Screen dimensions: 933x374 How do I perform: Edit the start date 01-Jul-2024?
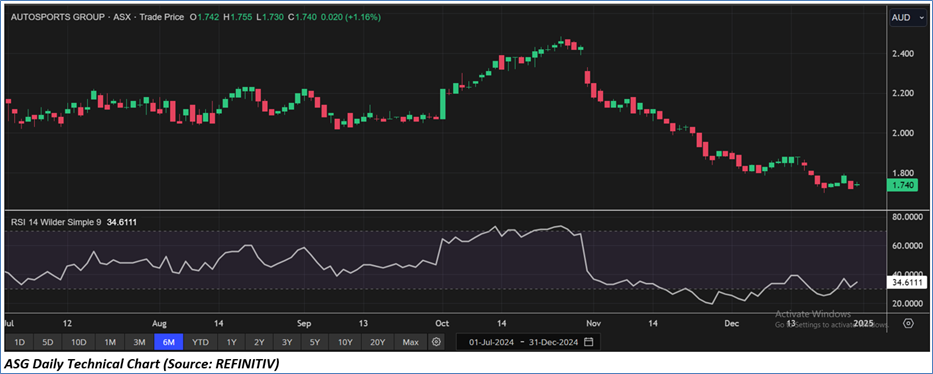point(492,342)
